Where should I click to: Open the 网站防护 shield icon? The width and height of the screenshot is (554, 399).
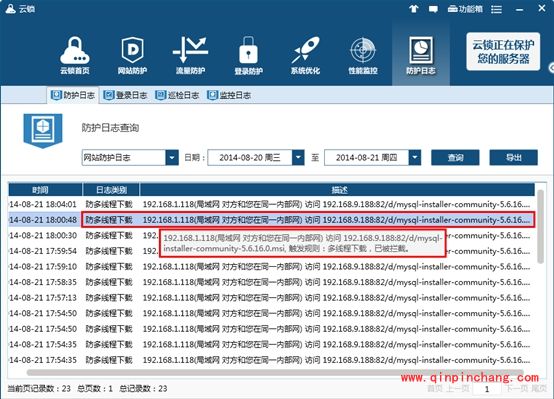click(x=132, y=55)
